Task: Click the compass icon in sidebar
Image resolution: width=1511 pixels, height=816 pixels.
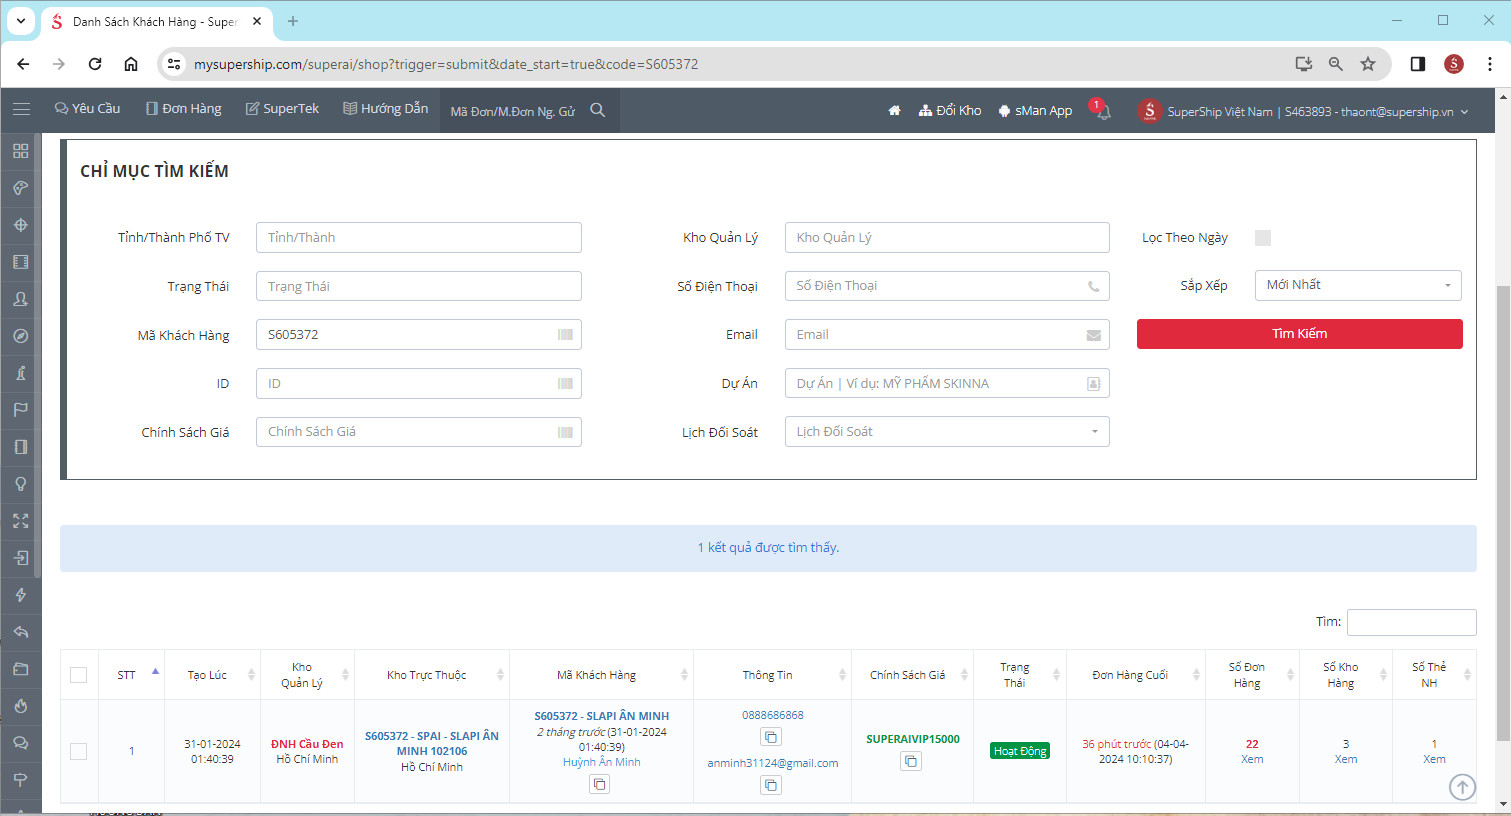Action: 20,336
